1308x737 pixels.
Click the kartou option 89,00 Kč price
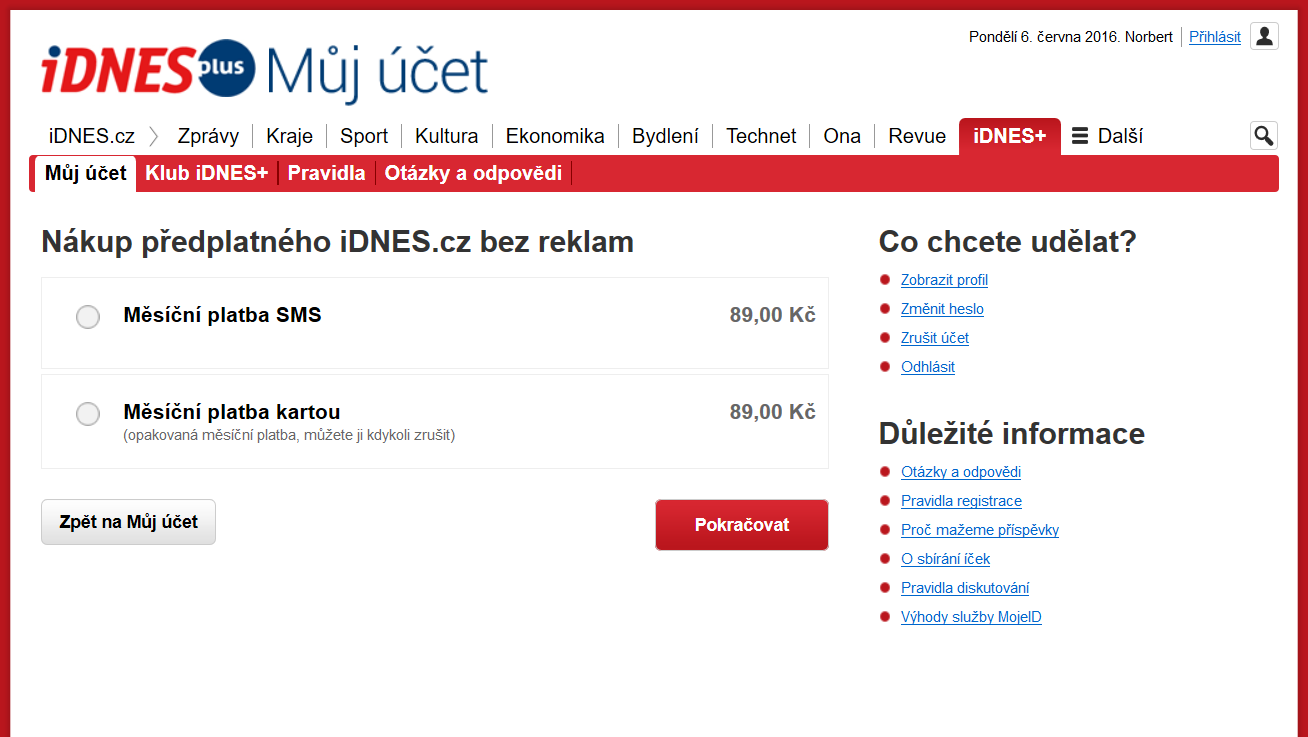click(x=773, y=412)
